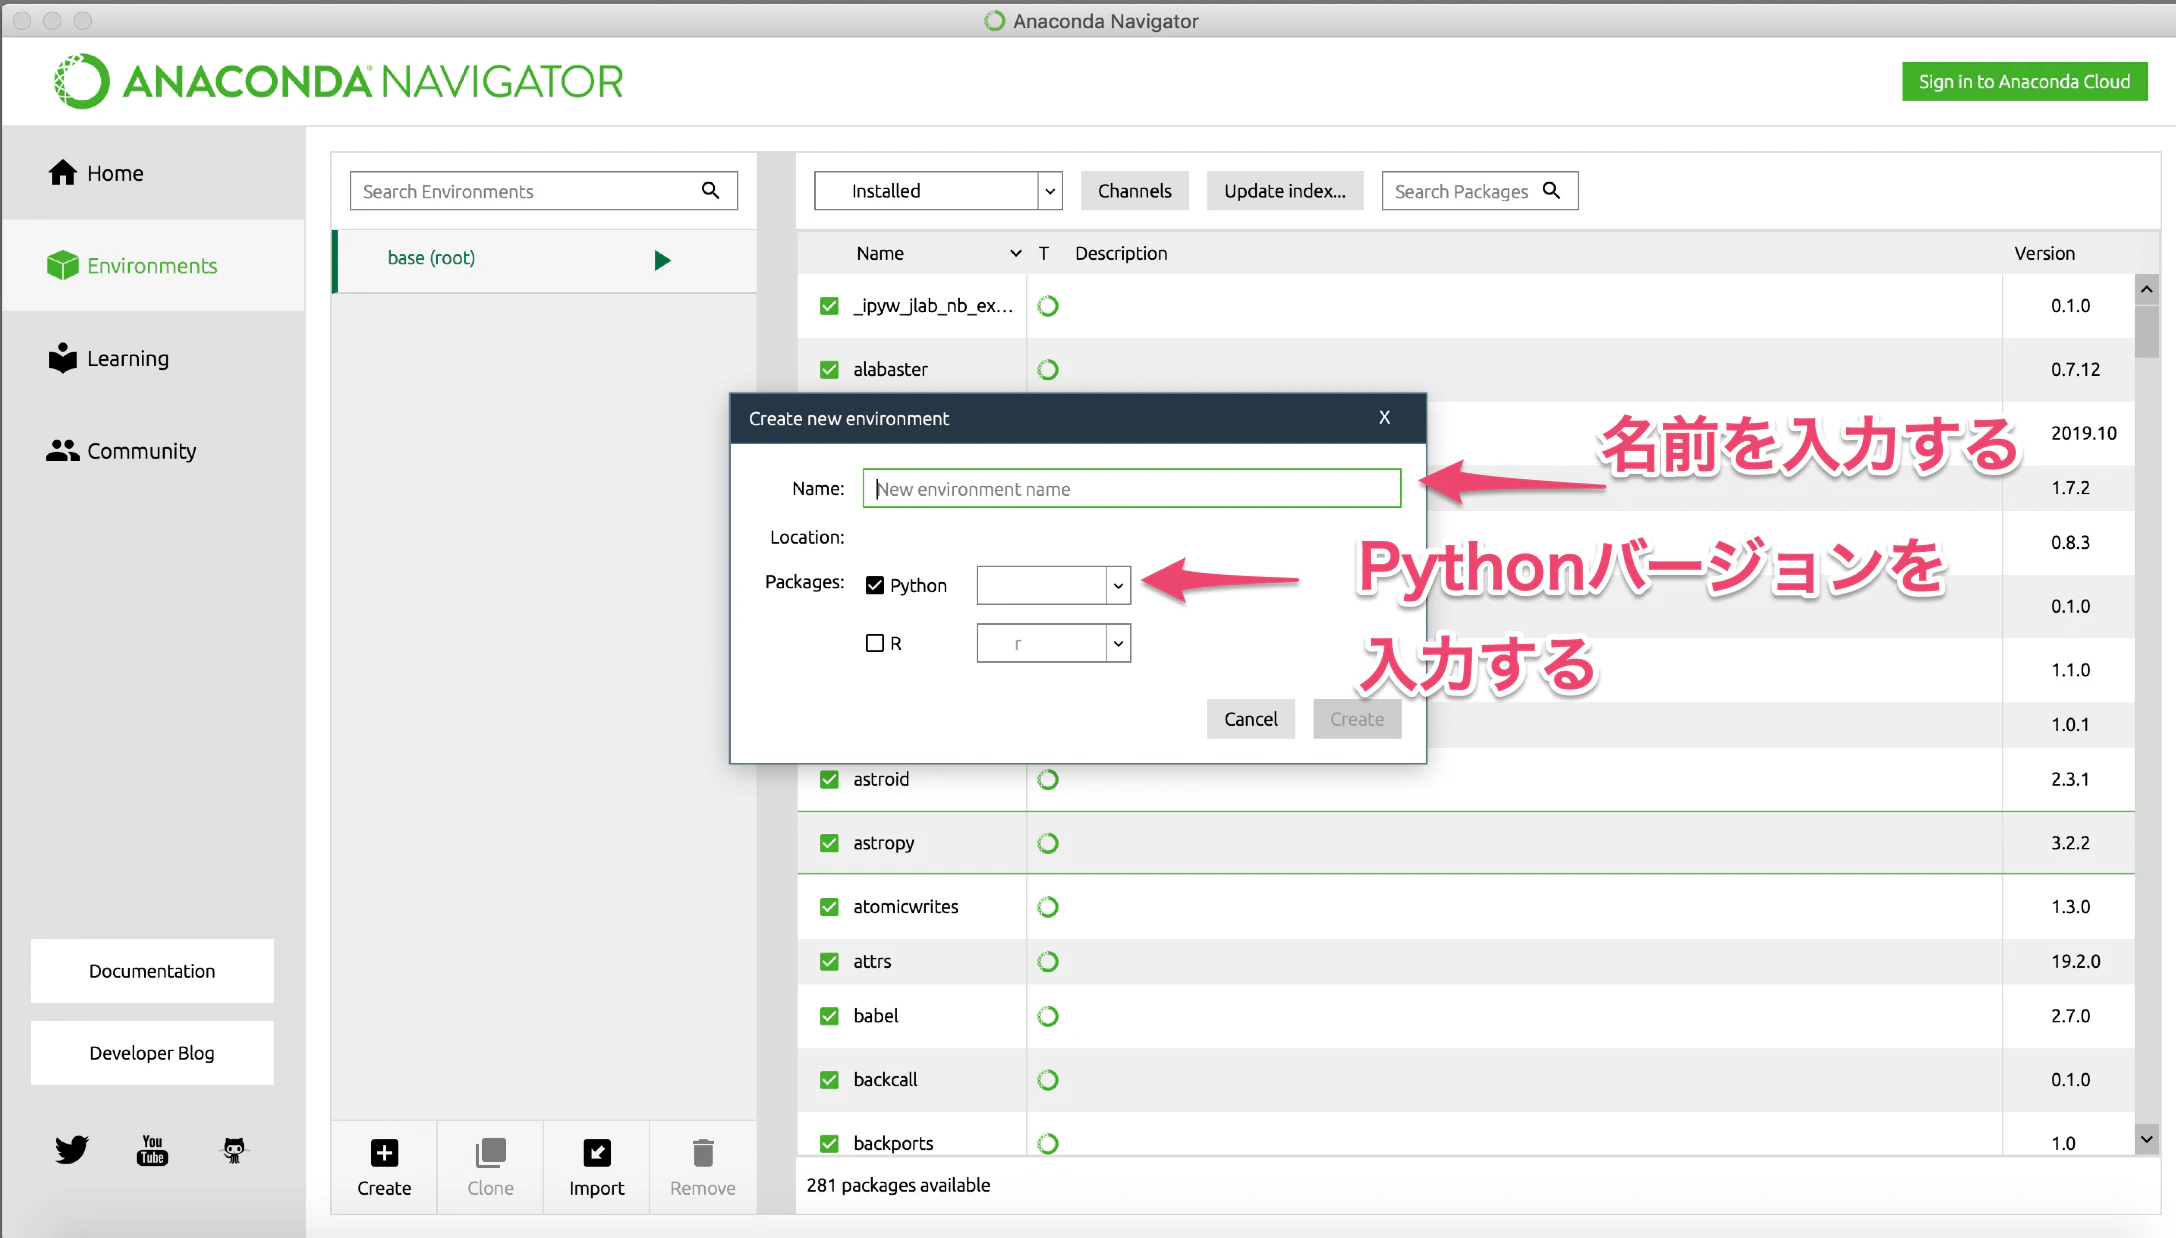Click the type icon for alabaster
Screen dimensions: 2176x1238
click(1048, 370)
